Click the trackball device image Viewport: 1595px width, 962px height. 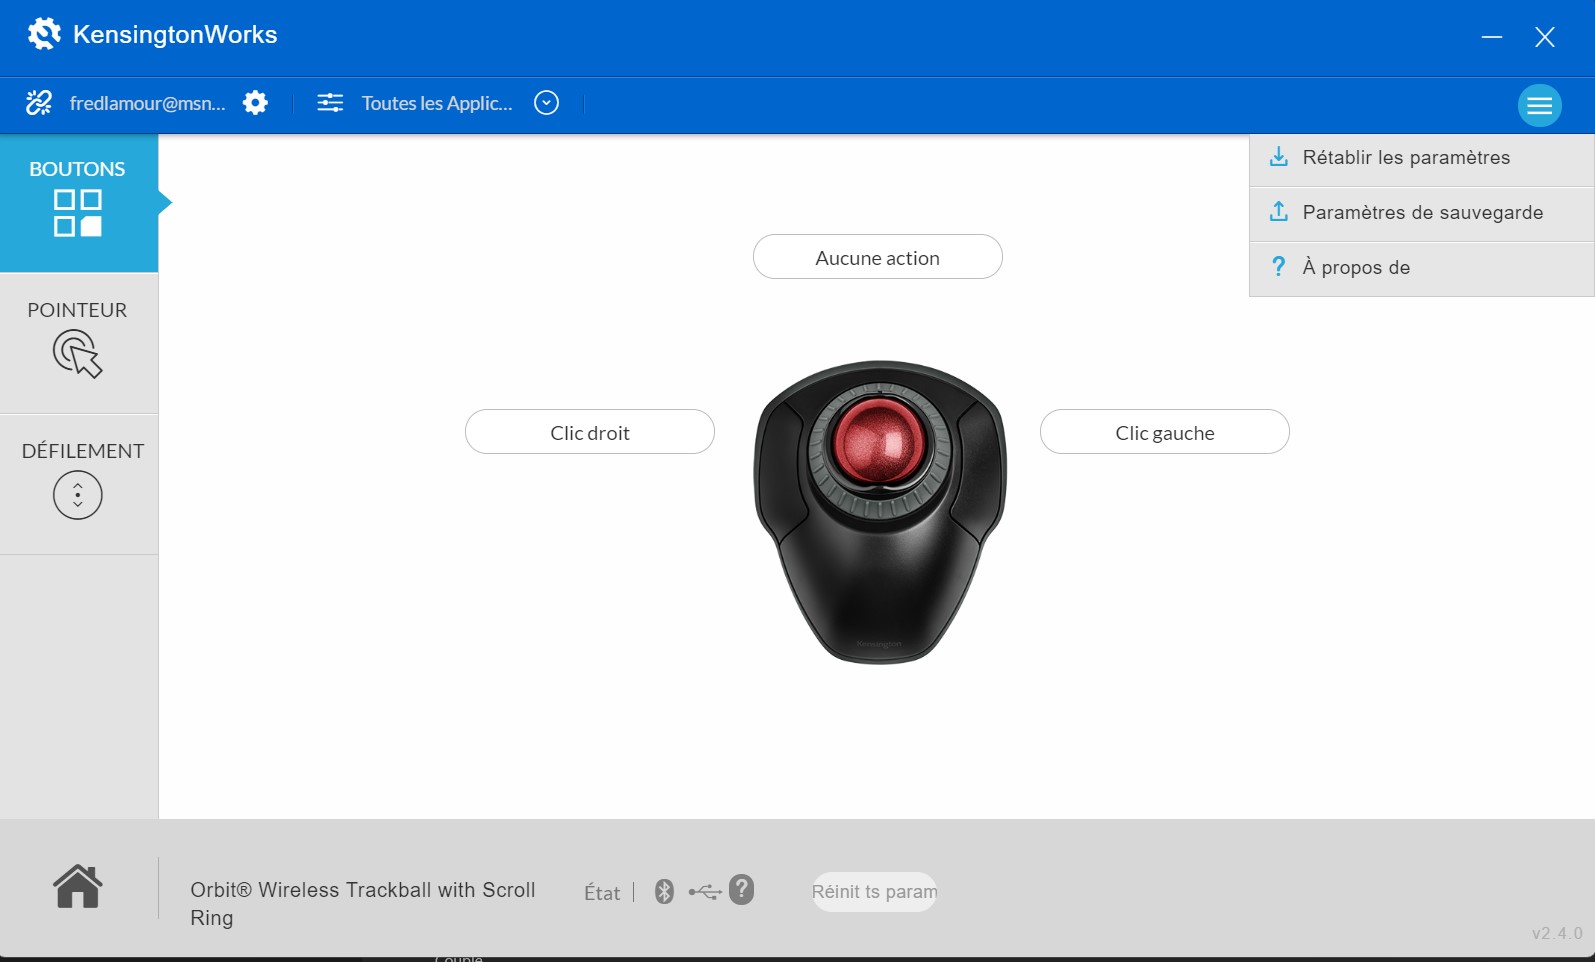coord(880,512)
